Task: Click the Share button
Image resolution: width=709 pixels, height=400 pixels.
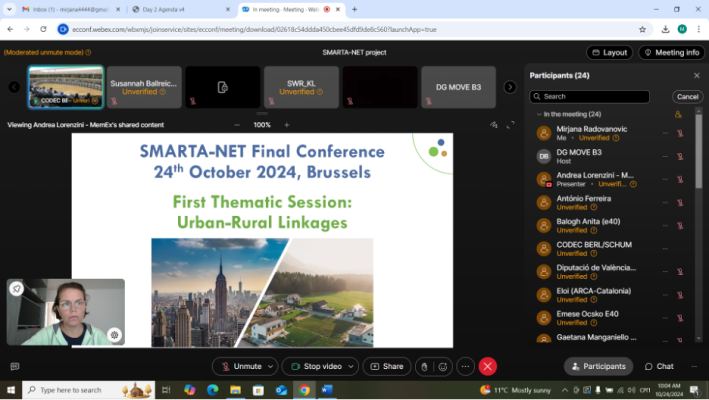Action: 387,367
